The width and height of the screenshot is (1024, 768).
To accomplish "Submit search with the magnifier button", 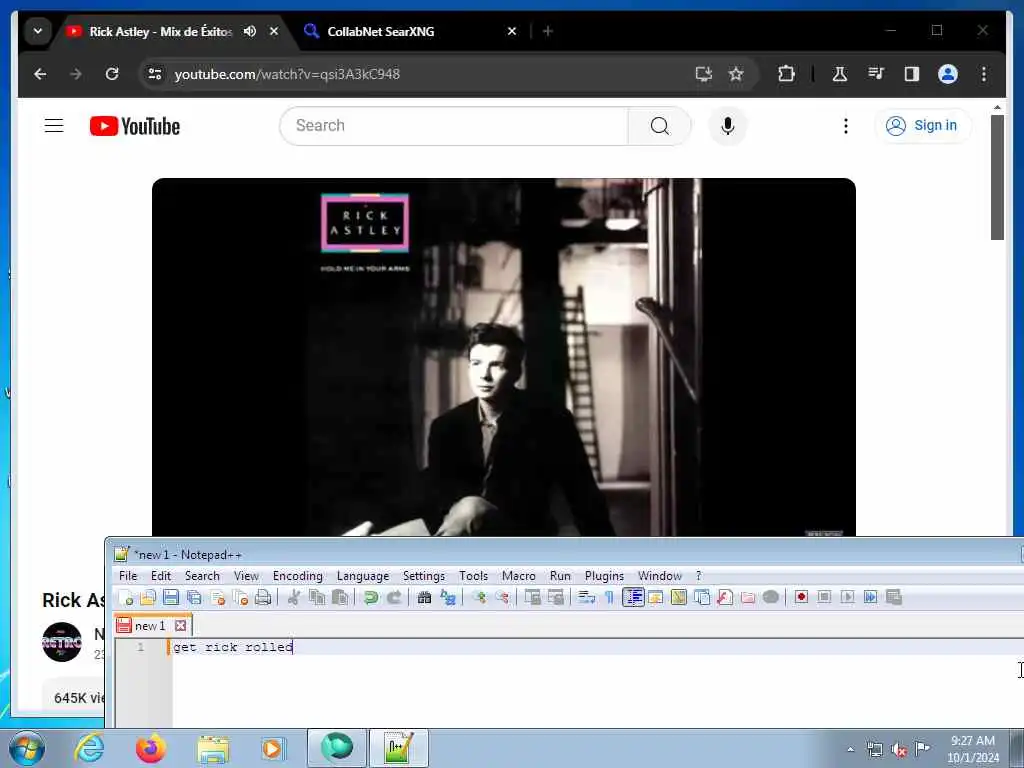I will click(x=660, y=125).
